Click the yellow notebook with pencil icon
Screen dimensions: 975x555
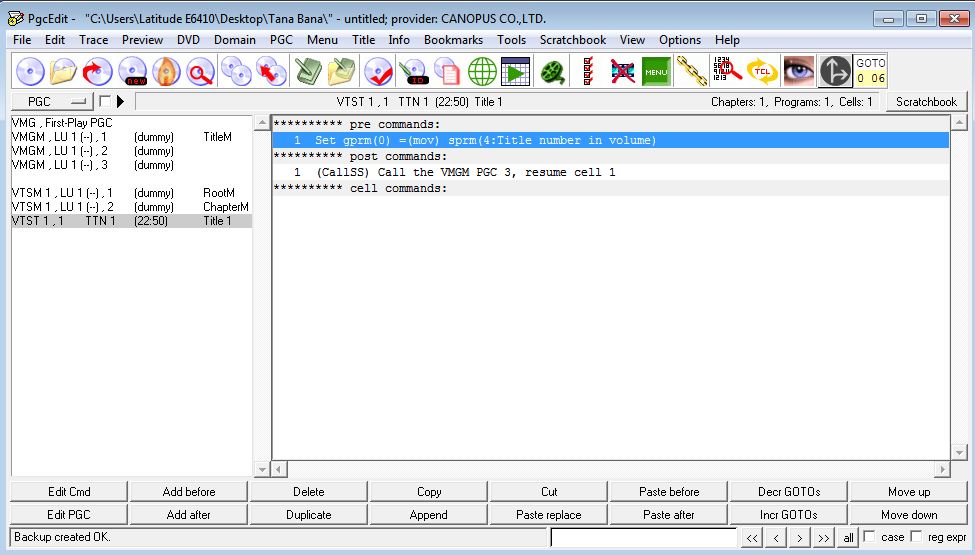pos(341,71)
